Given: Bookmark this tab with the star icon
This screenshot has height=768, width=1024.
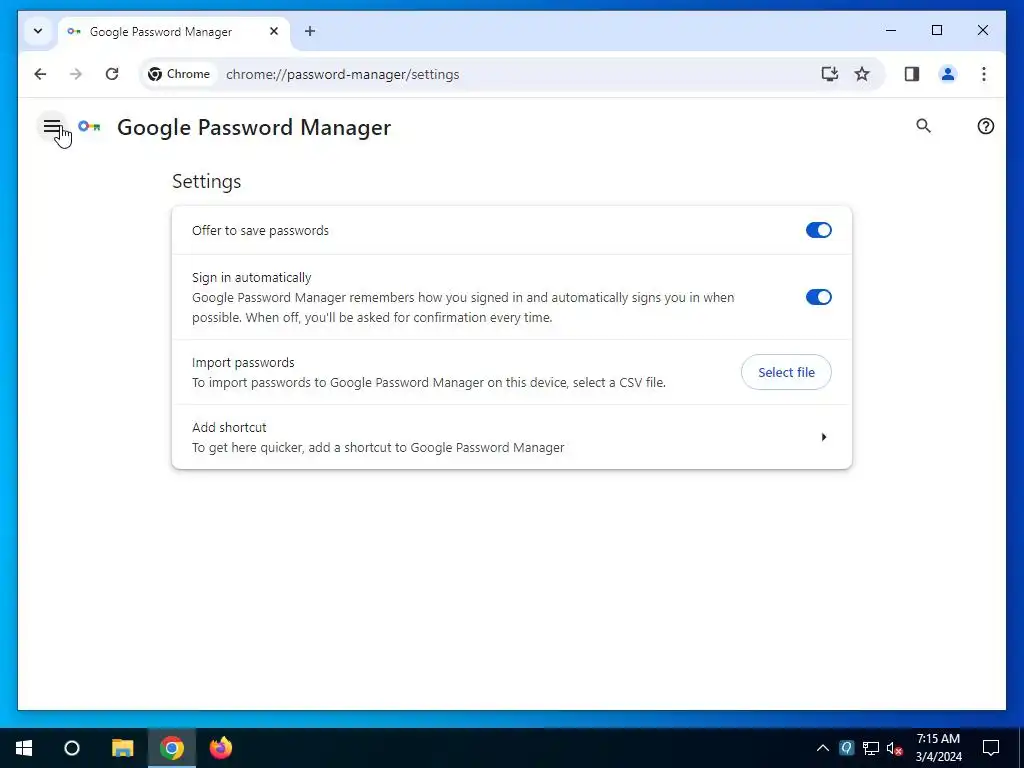Looking at the screenshot, I should [862, 74].
